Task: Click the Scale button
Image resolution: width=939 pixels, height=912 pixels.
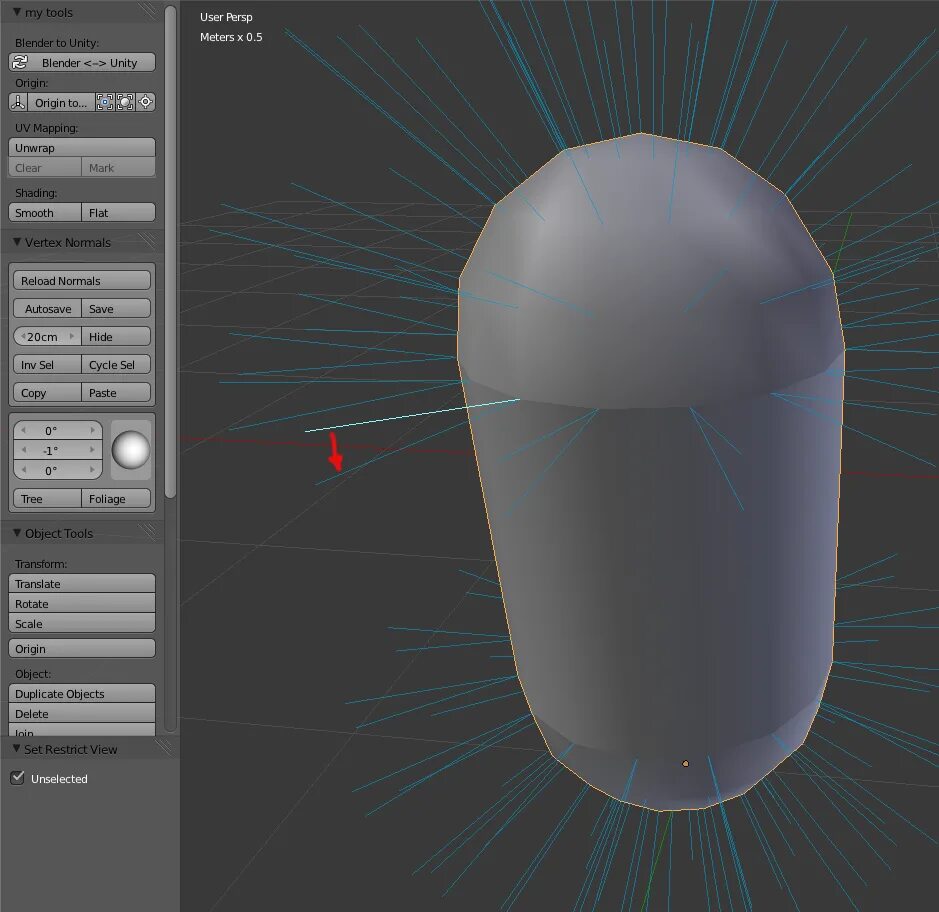Action: pos(82,623)
